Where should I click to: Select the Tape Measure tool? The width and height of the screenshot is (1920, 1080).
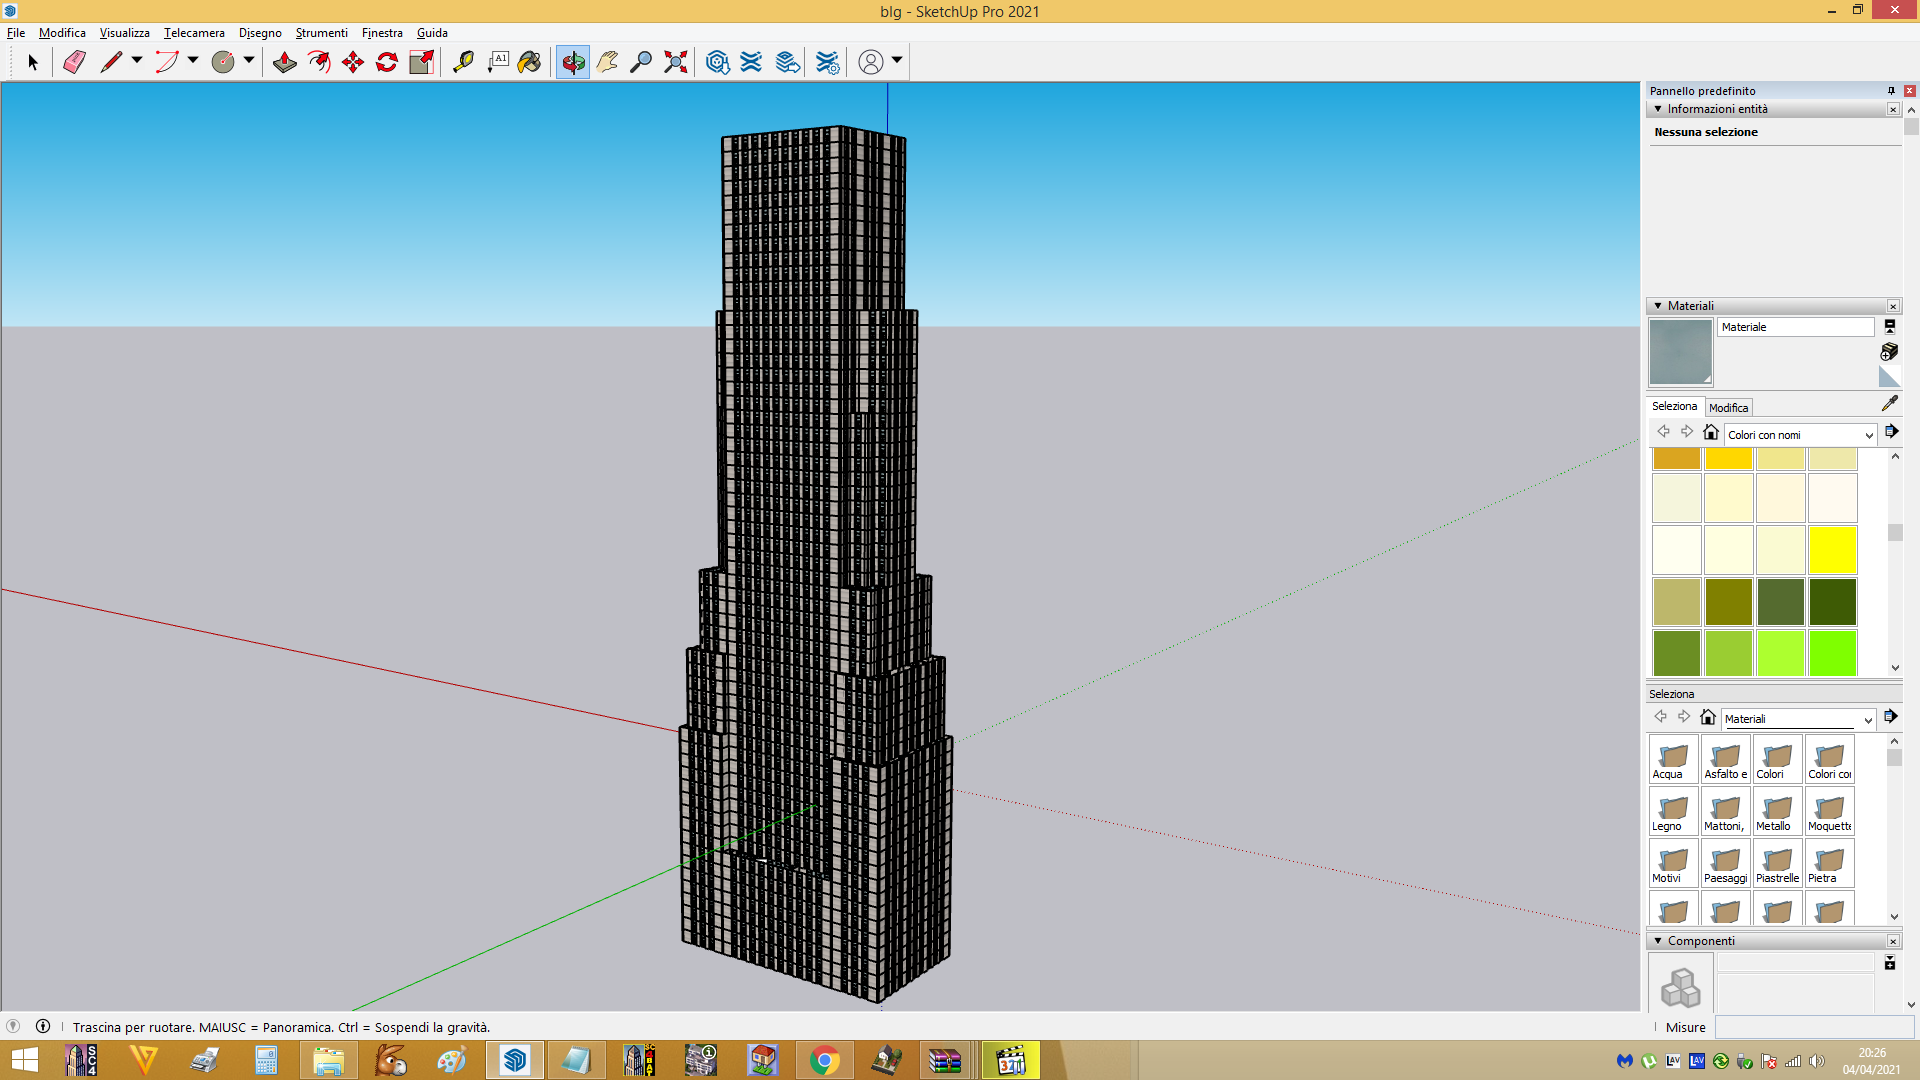(x=463, y=62)
